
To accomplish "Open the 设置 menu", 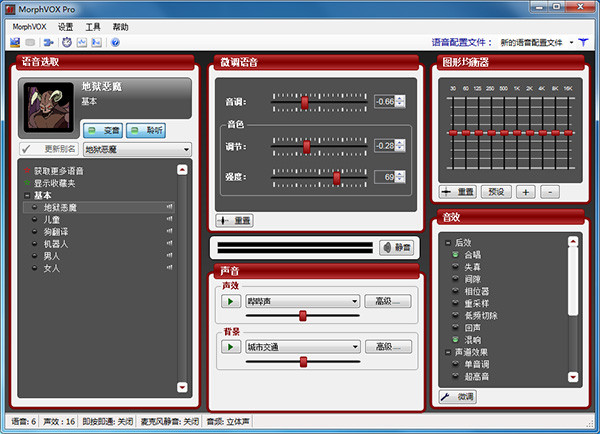I will pyautogui.click(x=65, y=27).
